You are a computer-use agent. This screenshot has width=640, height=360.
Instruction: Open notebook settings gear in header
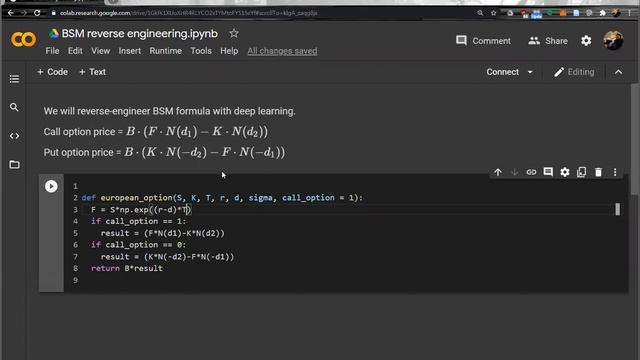tap(586, 40)
